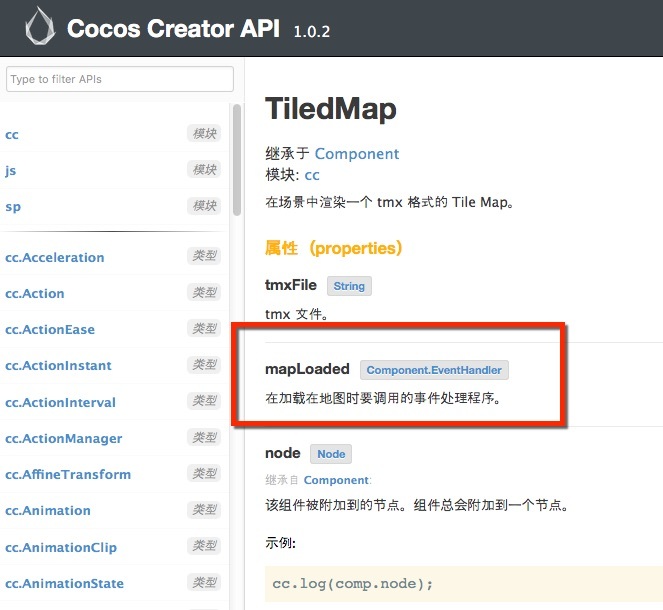This screenshot has width=663, height=610.
Task: Open cc.ActionManager in the API list
Action: point(63,438)
